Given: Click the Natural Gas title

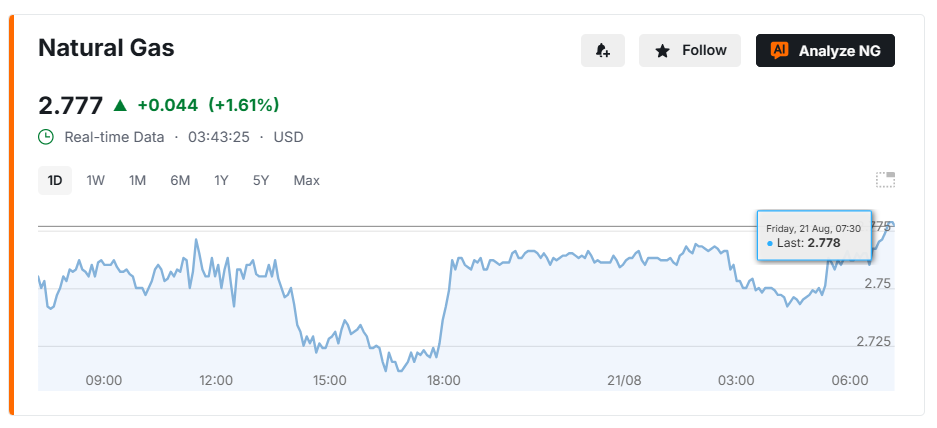Looking at the screenshot, I should pyautogui.click(x=106, y=47).
